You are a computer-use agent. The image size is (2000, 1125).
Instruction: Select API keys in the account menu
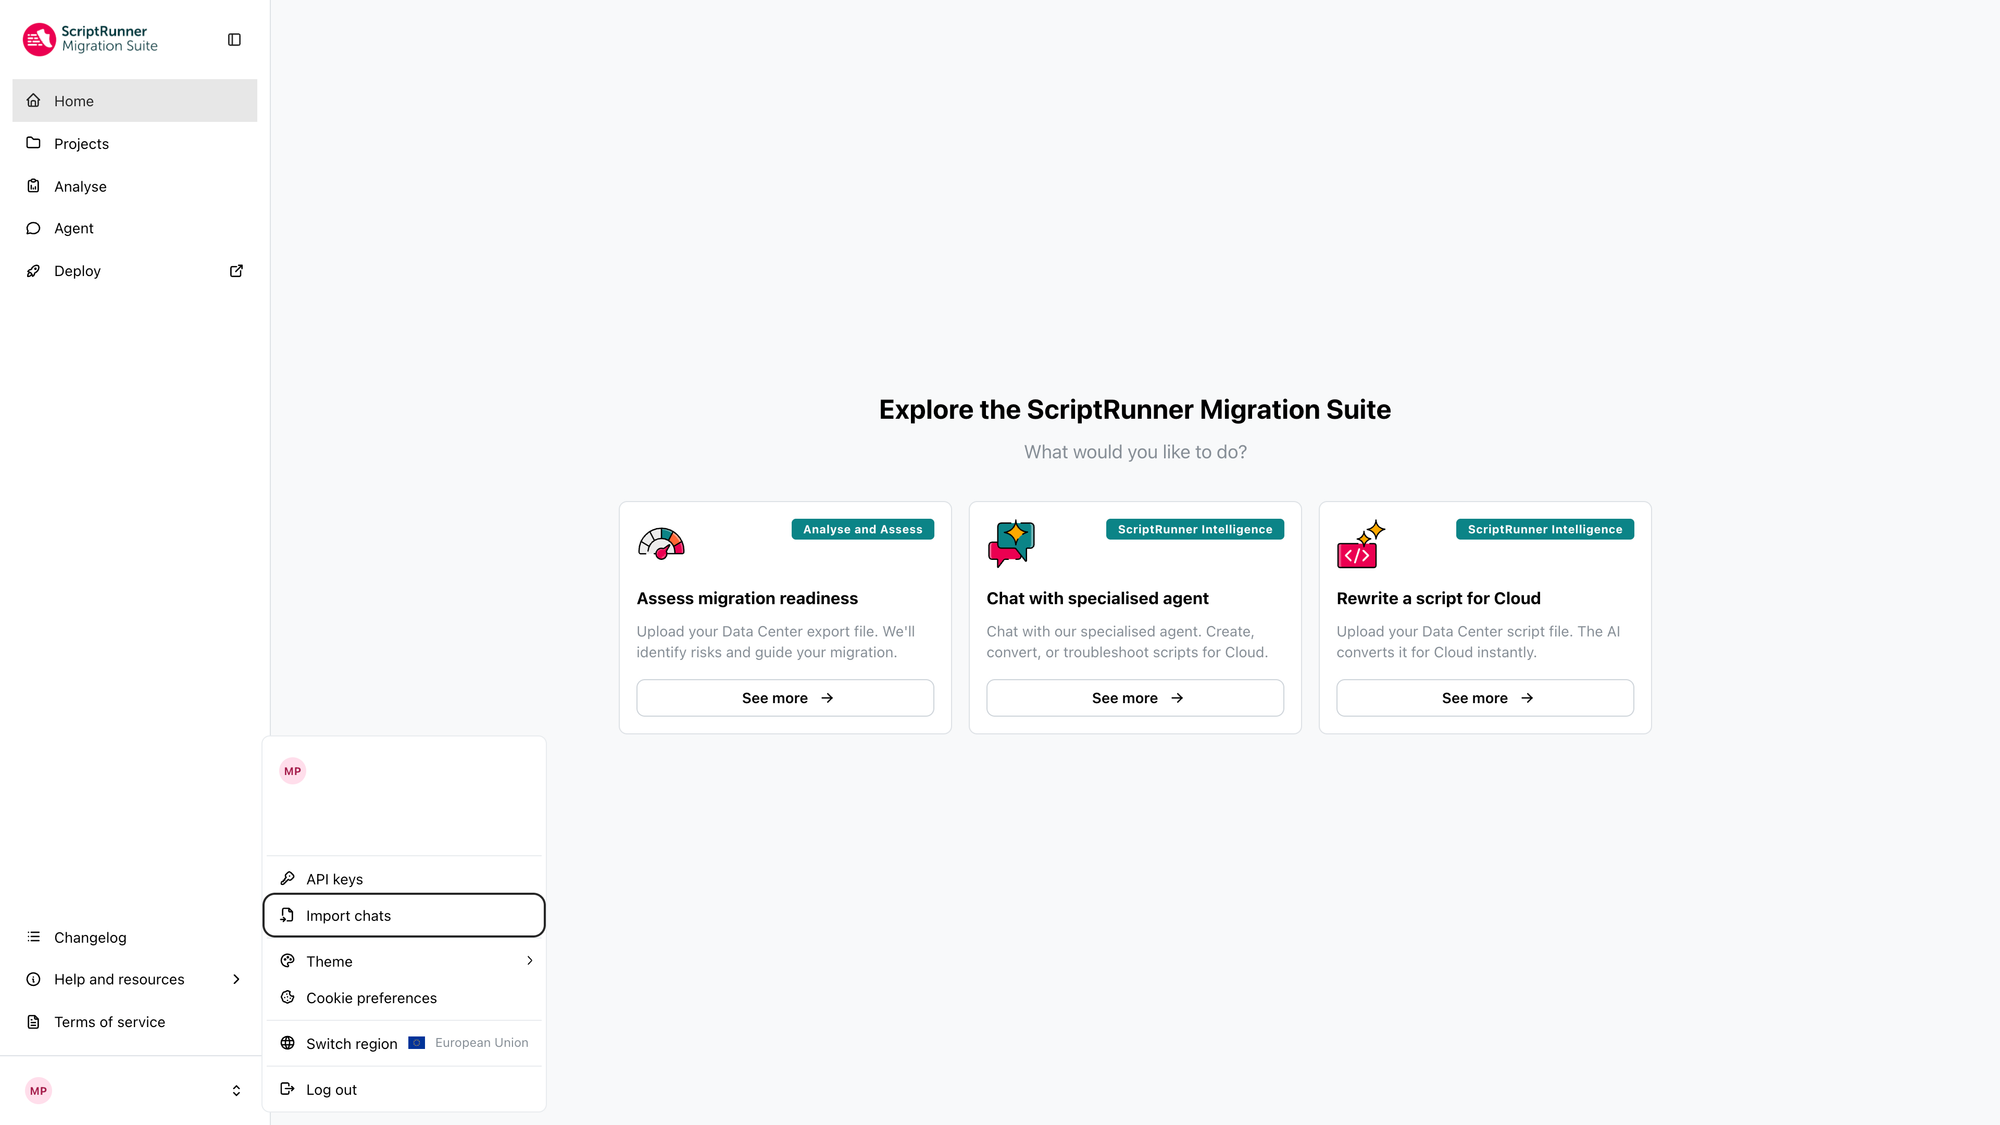pos(404,879)
